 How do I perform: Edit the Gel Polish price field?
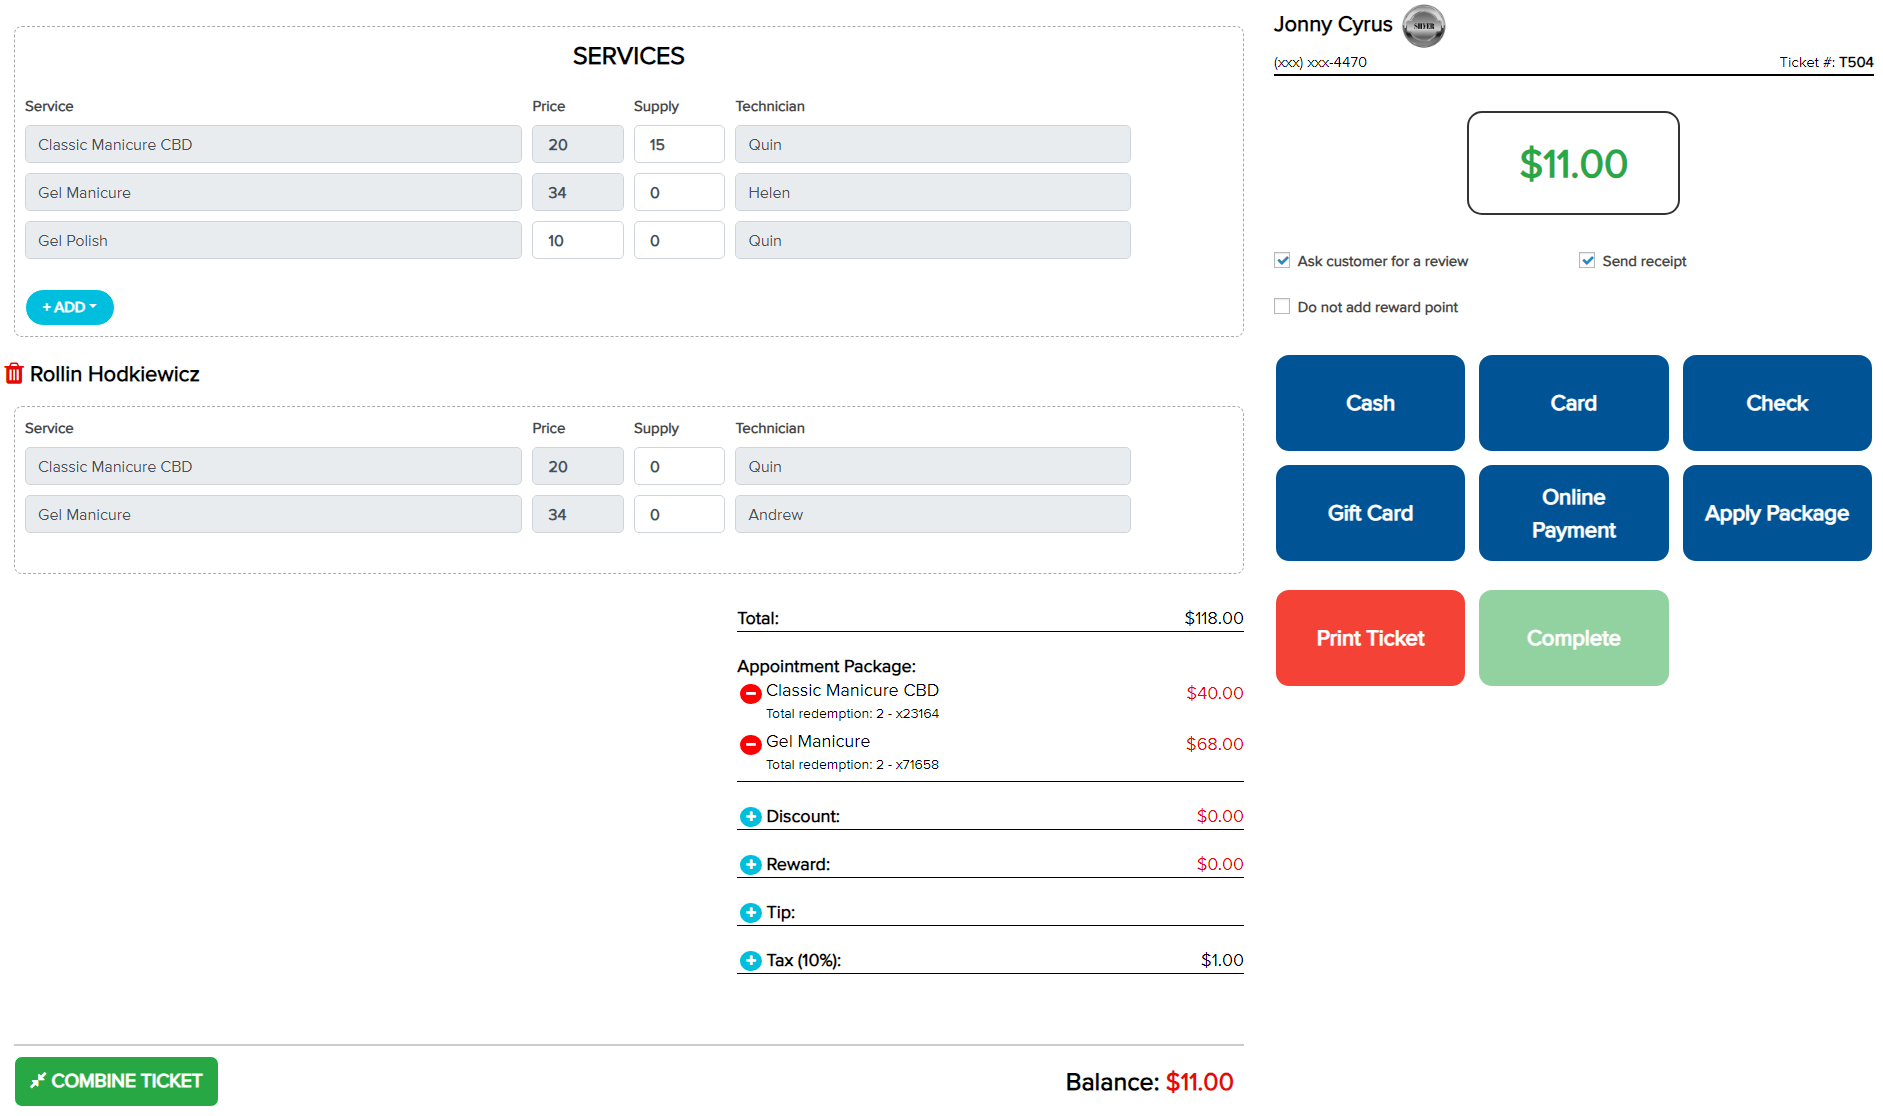point(577,241)
